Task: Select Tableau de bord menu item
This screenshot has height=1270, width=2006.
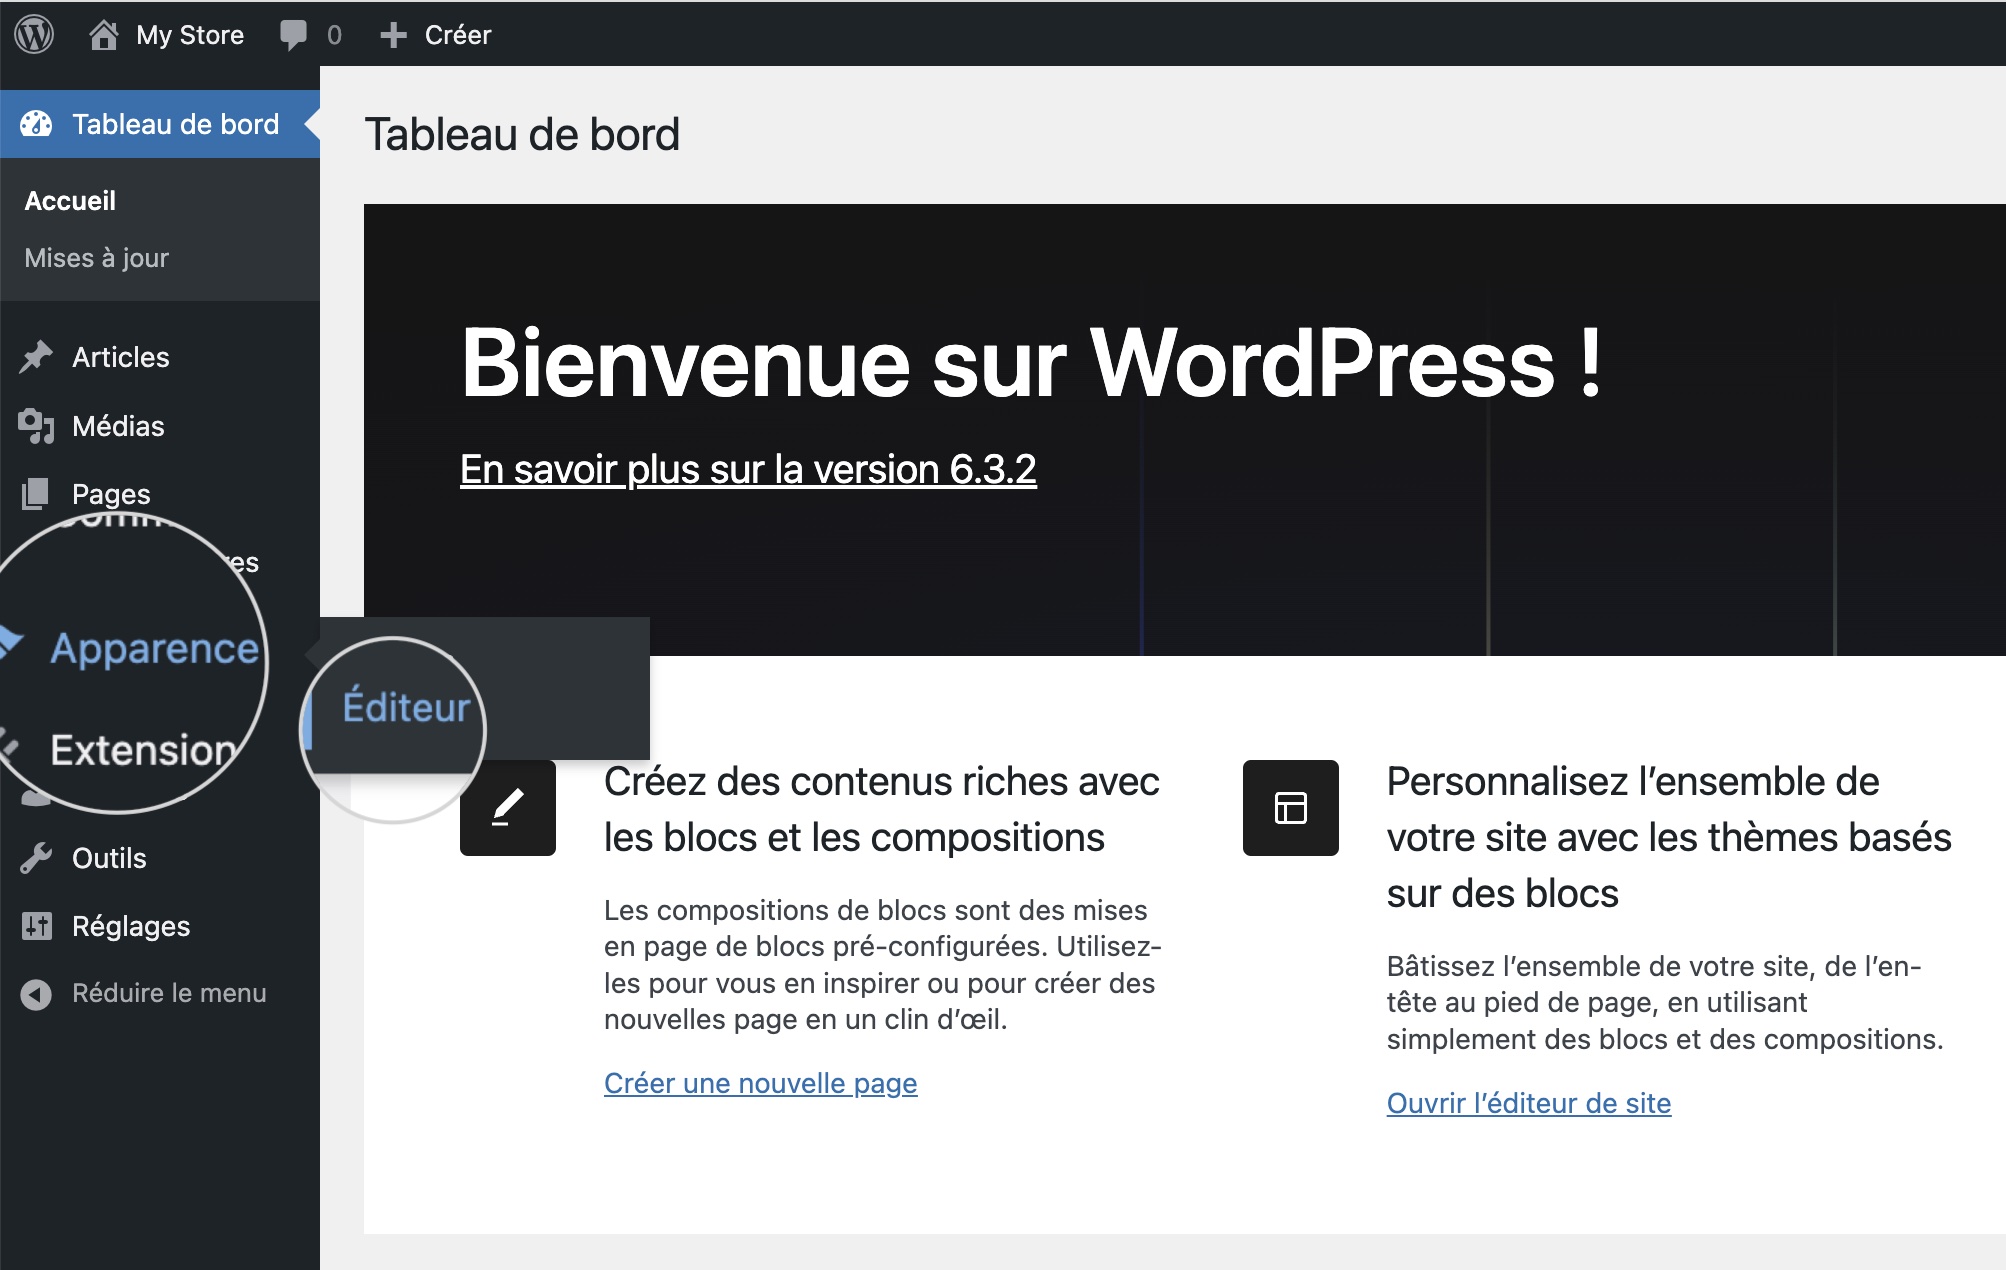Action: point(160,124)
